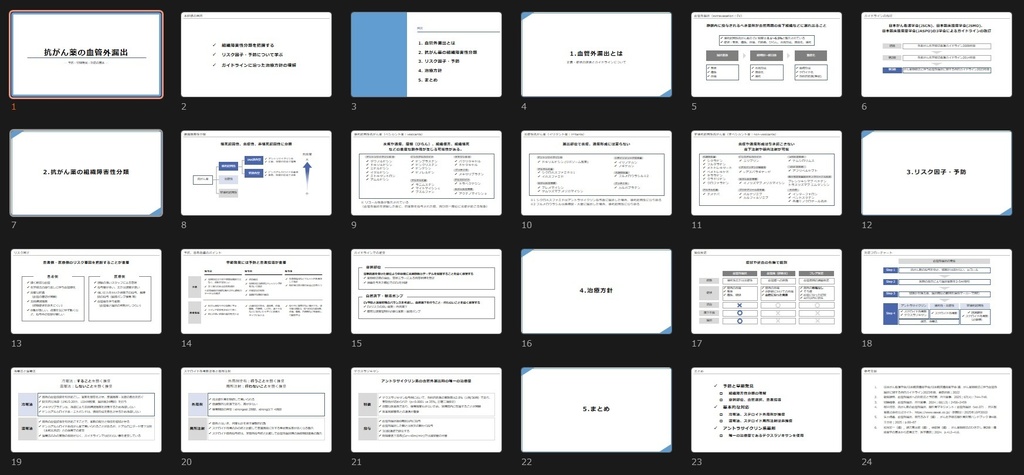Select slide 24 references list thumbnail

click(936, 410)
